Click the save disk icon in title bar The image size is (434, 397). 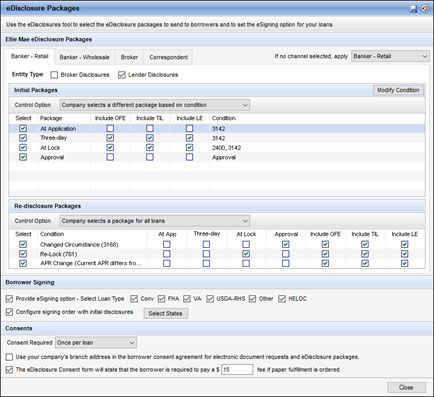(x=414, y=9)
